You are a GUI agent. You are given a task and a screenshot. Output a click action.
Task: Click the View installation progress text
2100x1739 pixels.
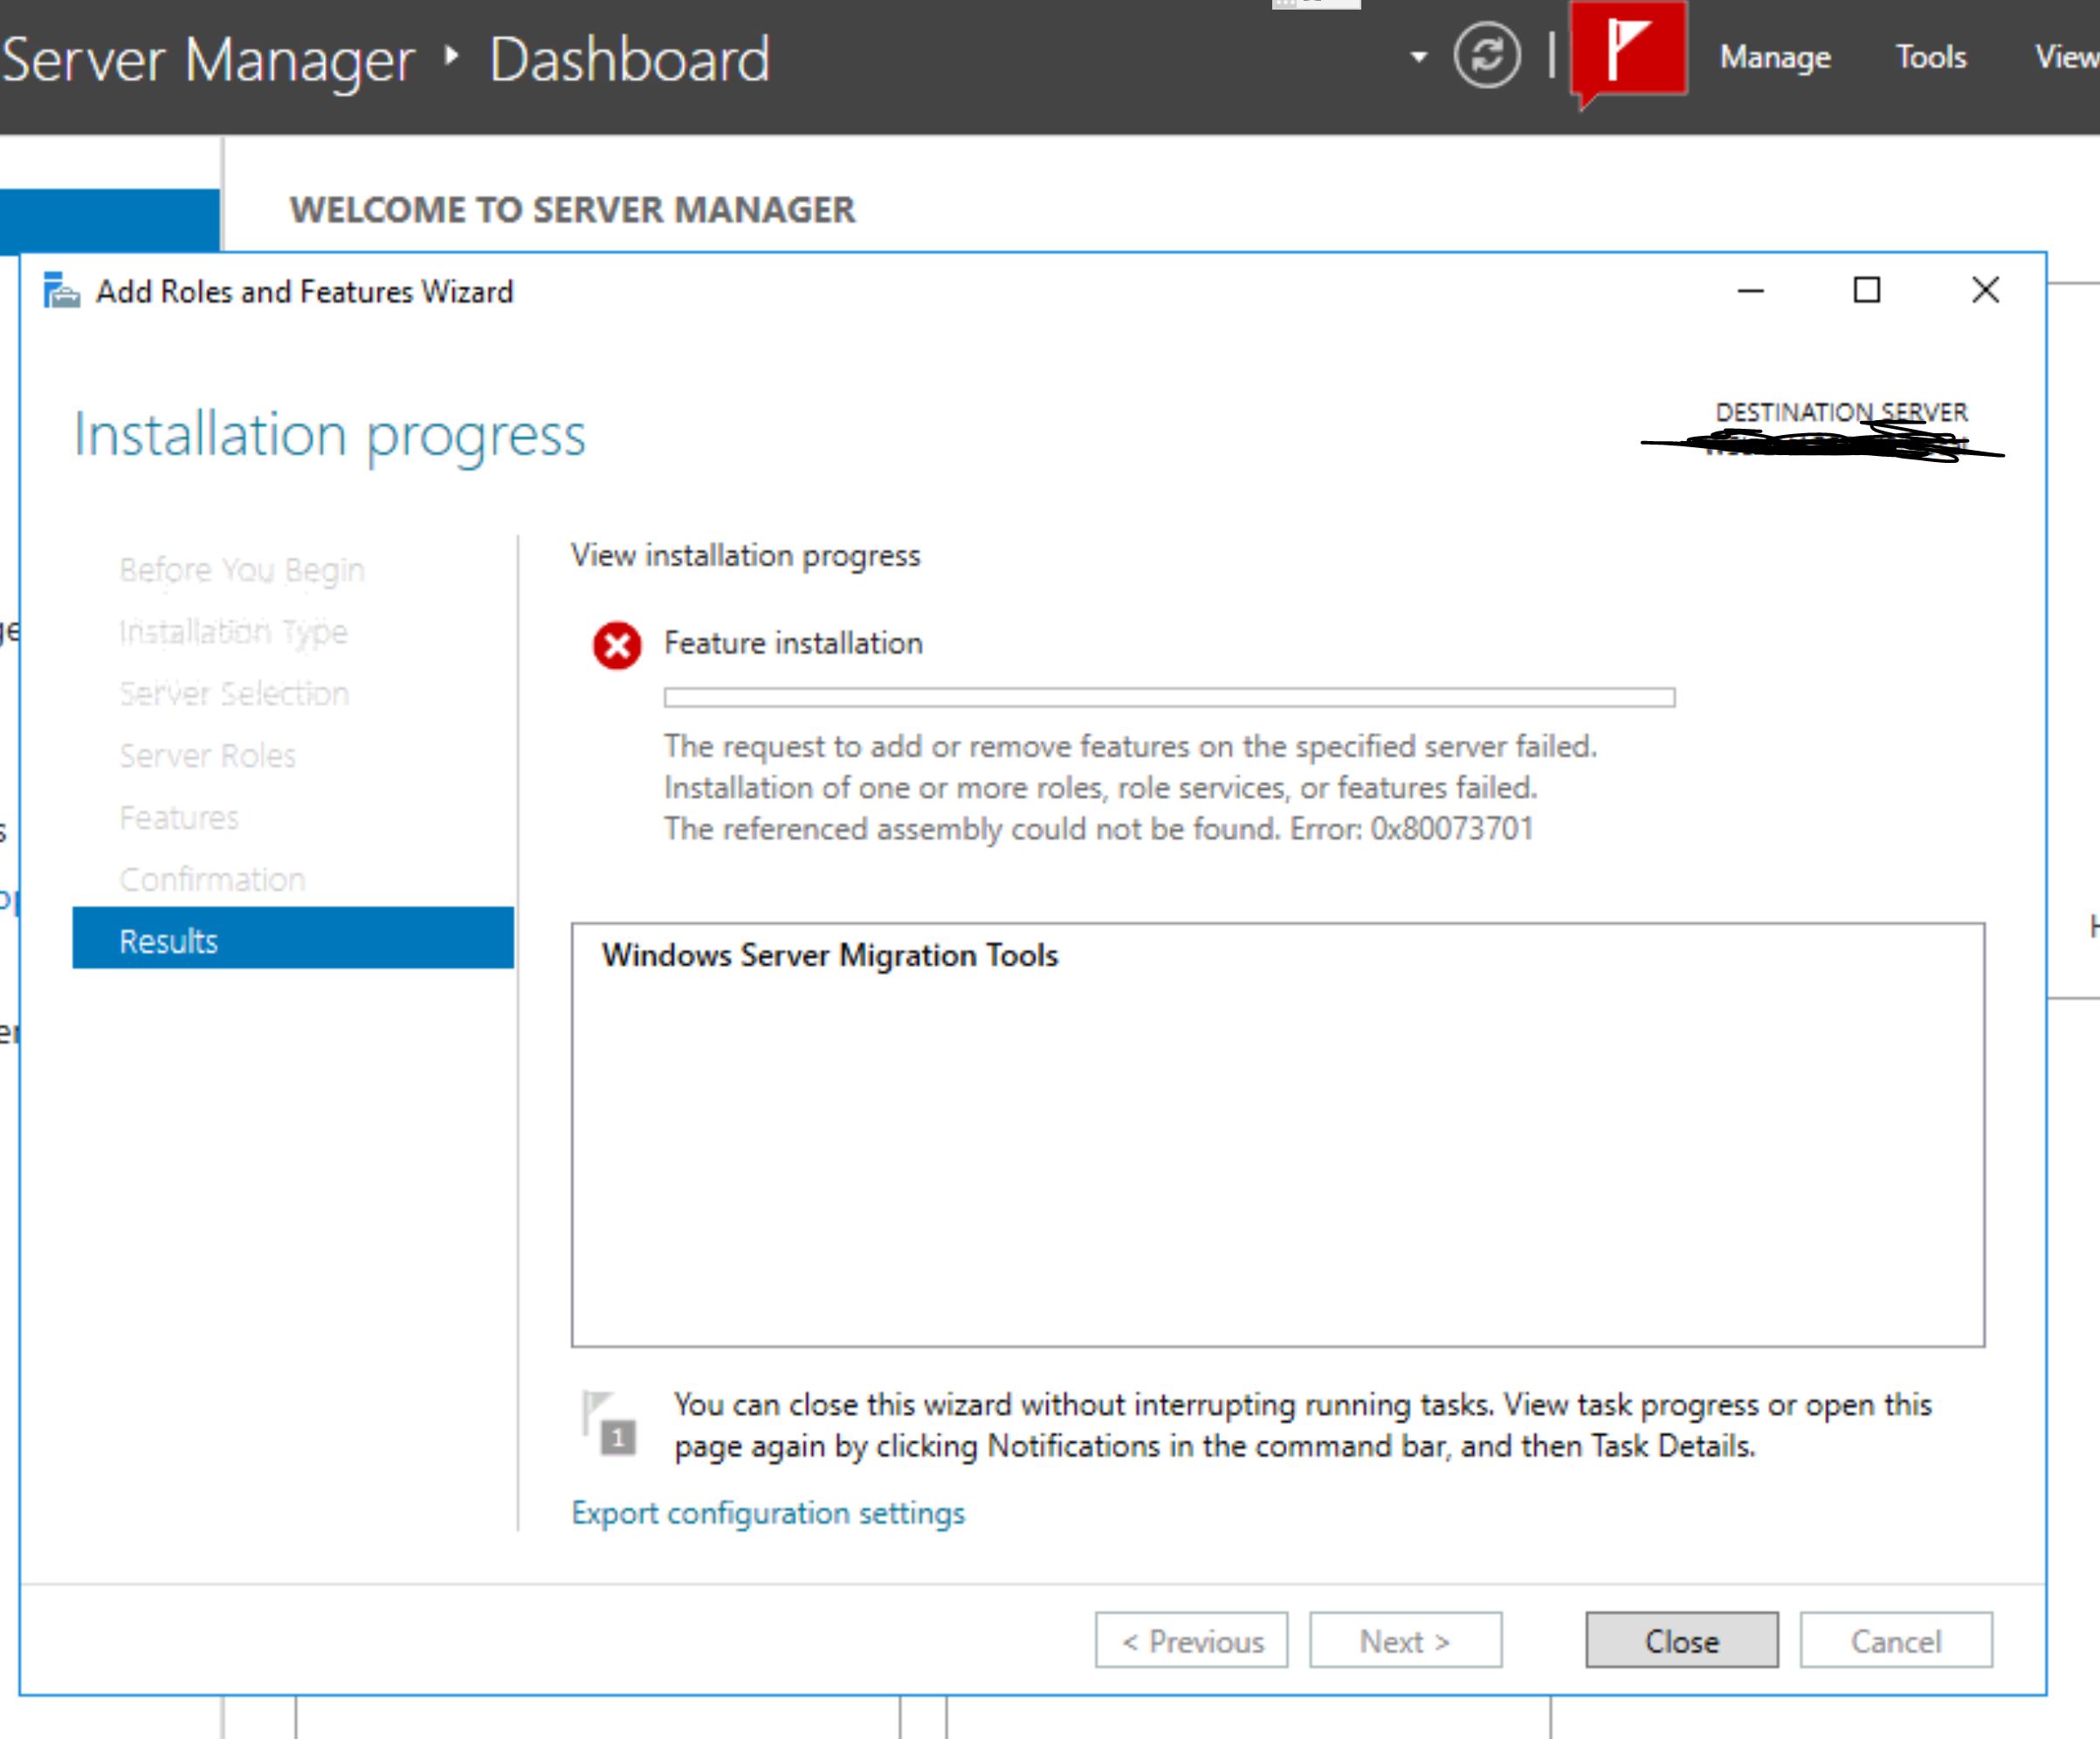tap(745, 556)
